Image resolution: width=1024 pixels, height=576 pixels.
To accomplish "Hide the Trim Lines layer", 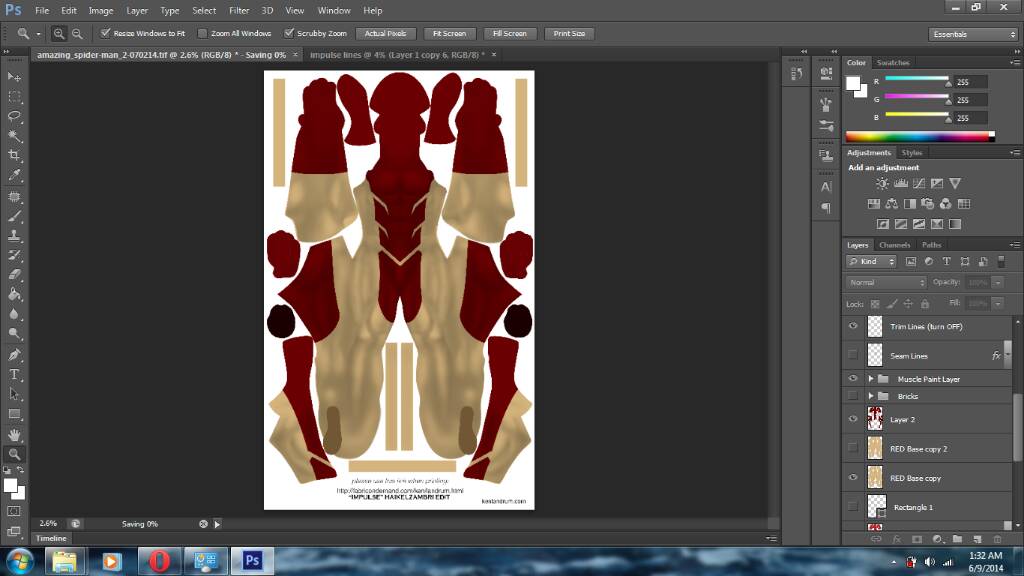I will (x=853, y=326).
